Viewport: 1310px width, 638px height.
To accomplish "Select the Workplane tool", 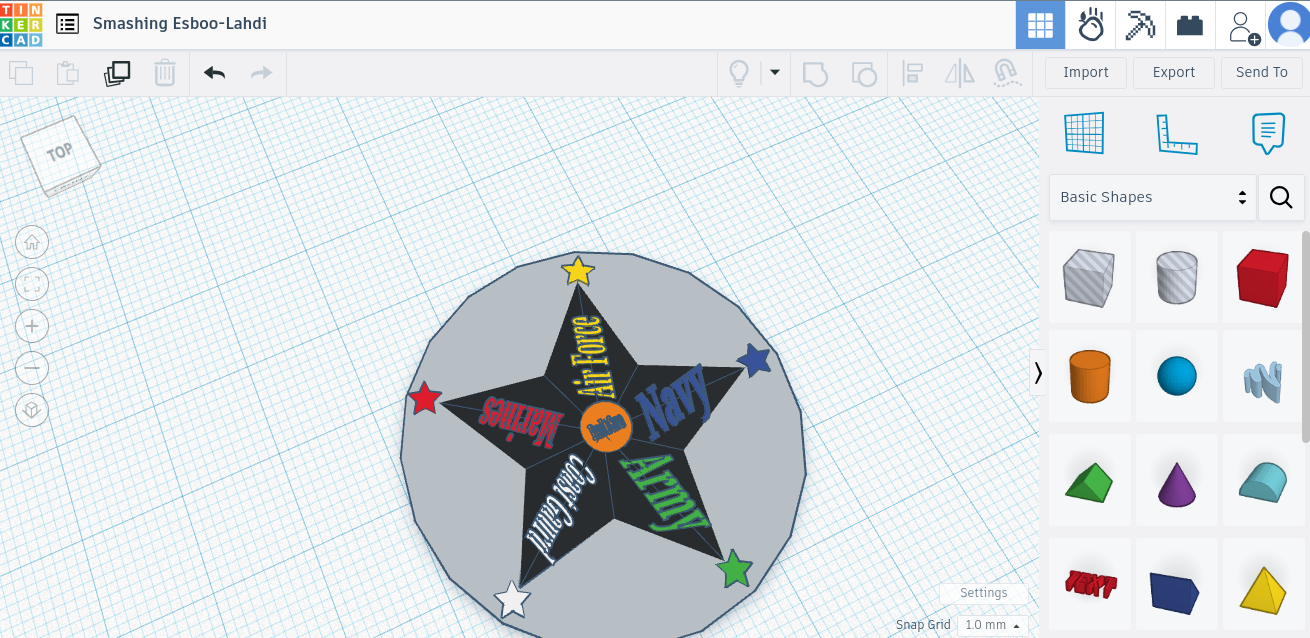I will pyautogui.click(x=1084, y=132).
